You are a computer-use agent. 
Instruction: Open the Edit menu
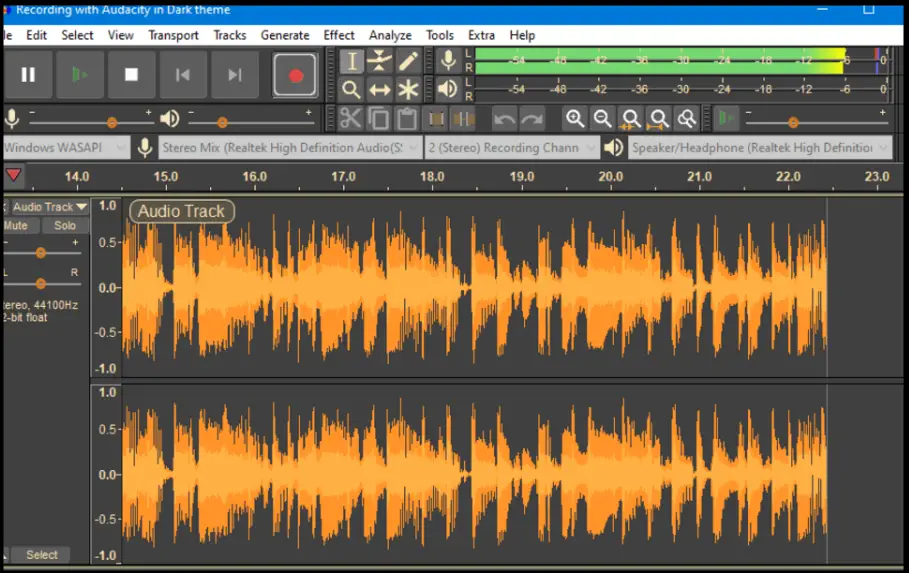click(37, 35)
